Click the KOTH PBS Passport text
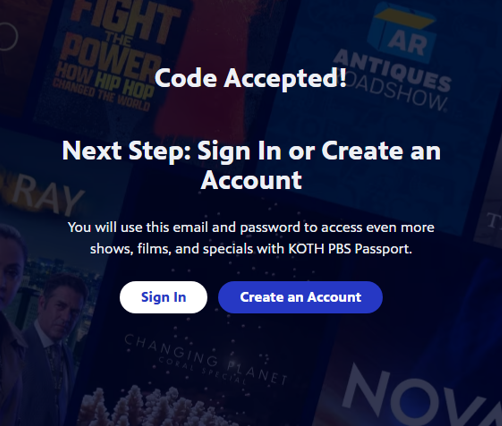The height and width of the screenshot is (426, 502). (349, 249)
